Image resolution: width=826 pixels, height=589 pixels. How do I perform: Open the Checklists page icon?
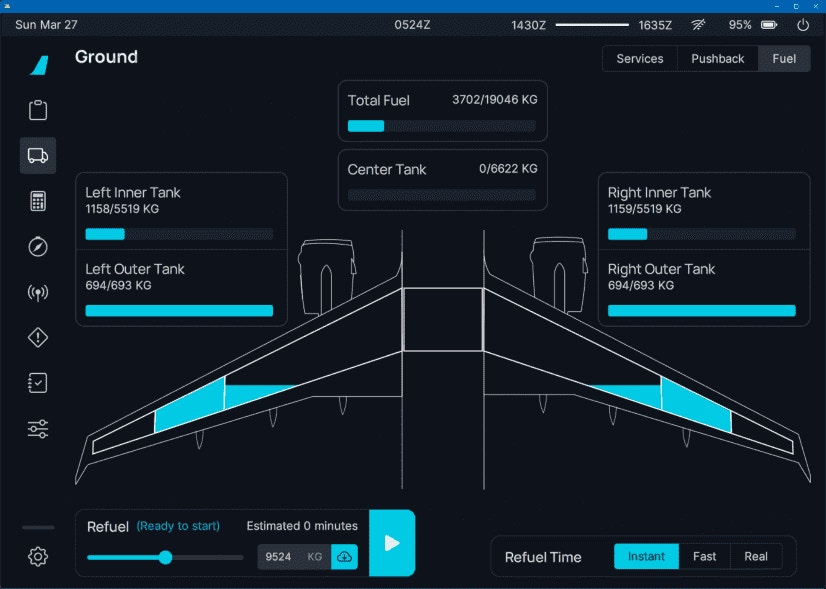(x=38, y=383)
